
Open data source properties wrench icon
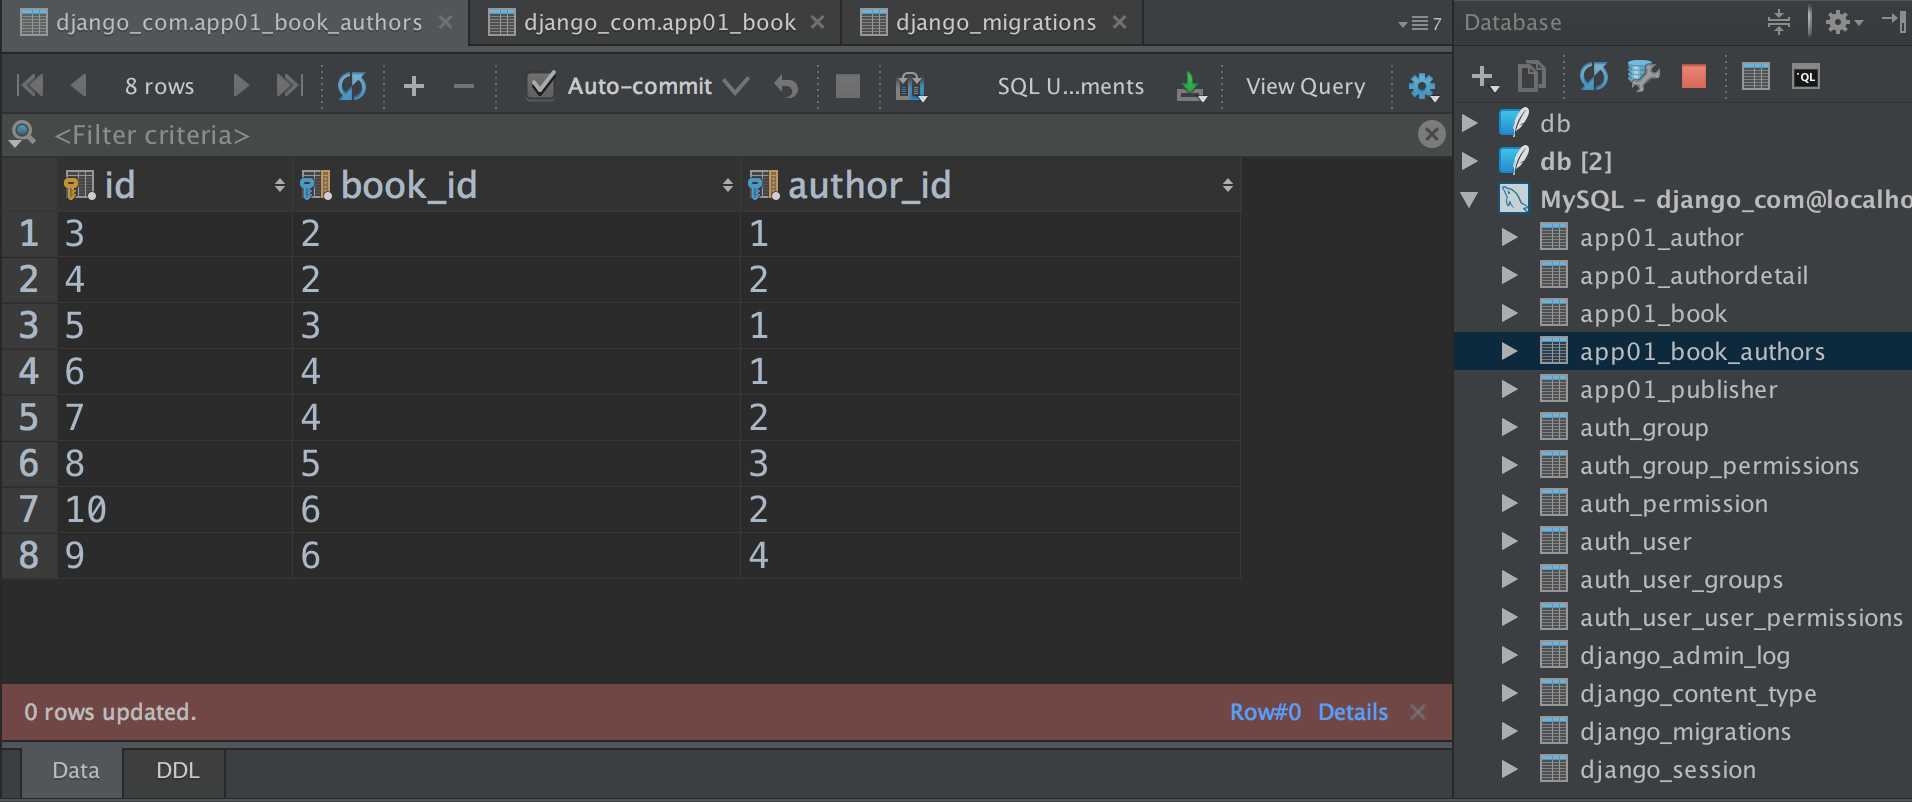(x=1643, y=76)
